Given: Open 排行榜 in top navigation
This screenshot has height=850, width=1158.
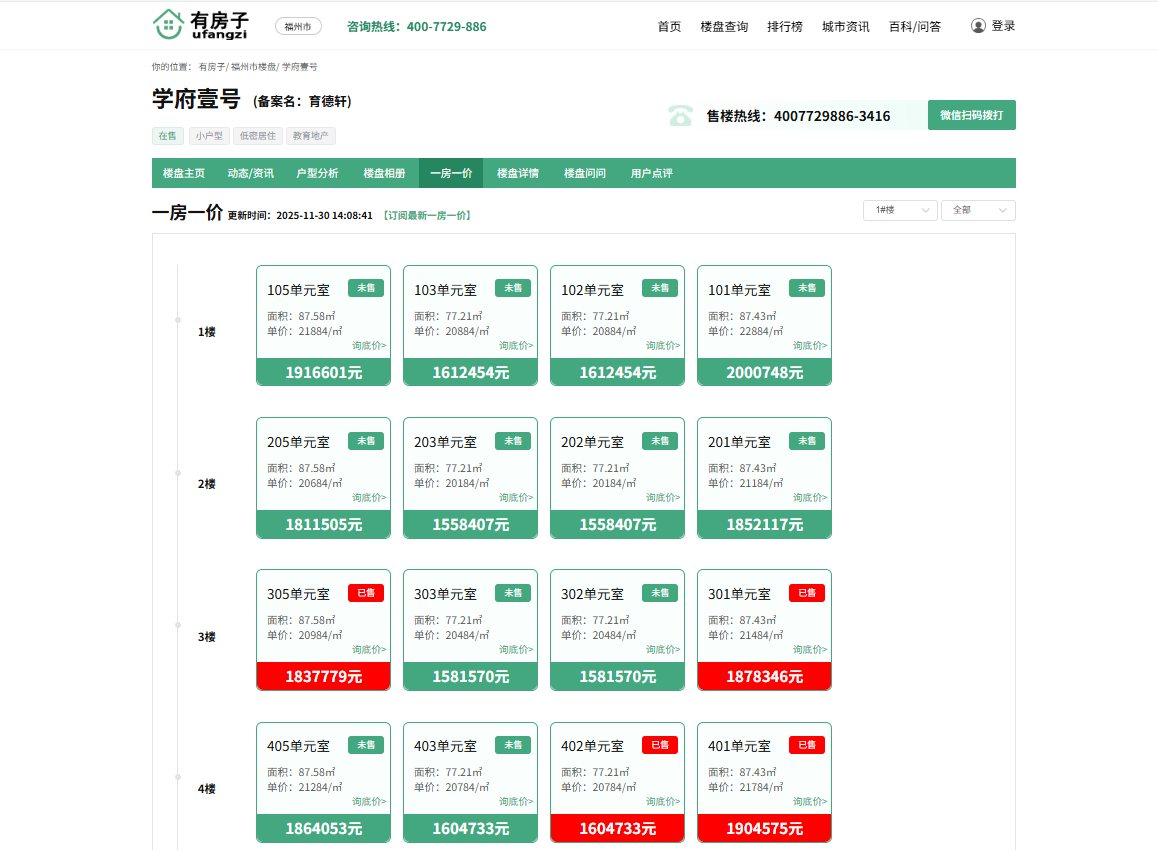Looking at the screenshot, I should tap(784, 27).
